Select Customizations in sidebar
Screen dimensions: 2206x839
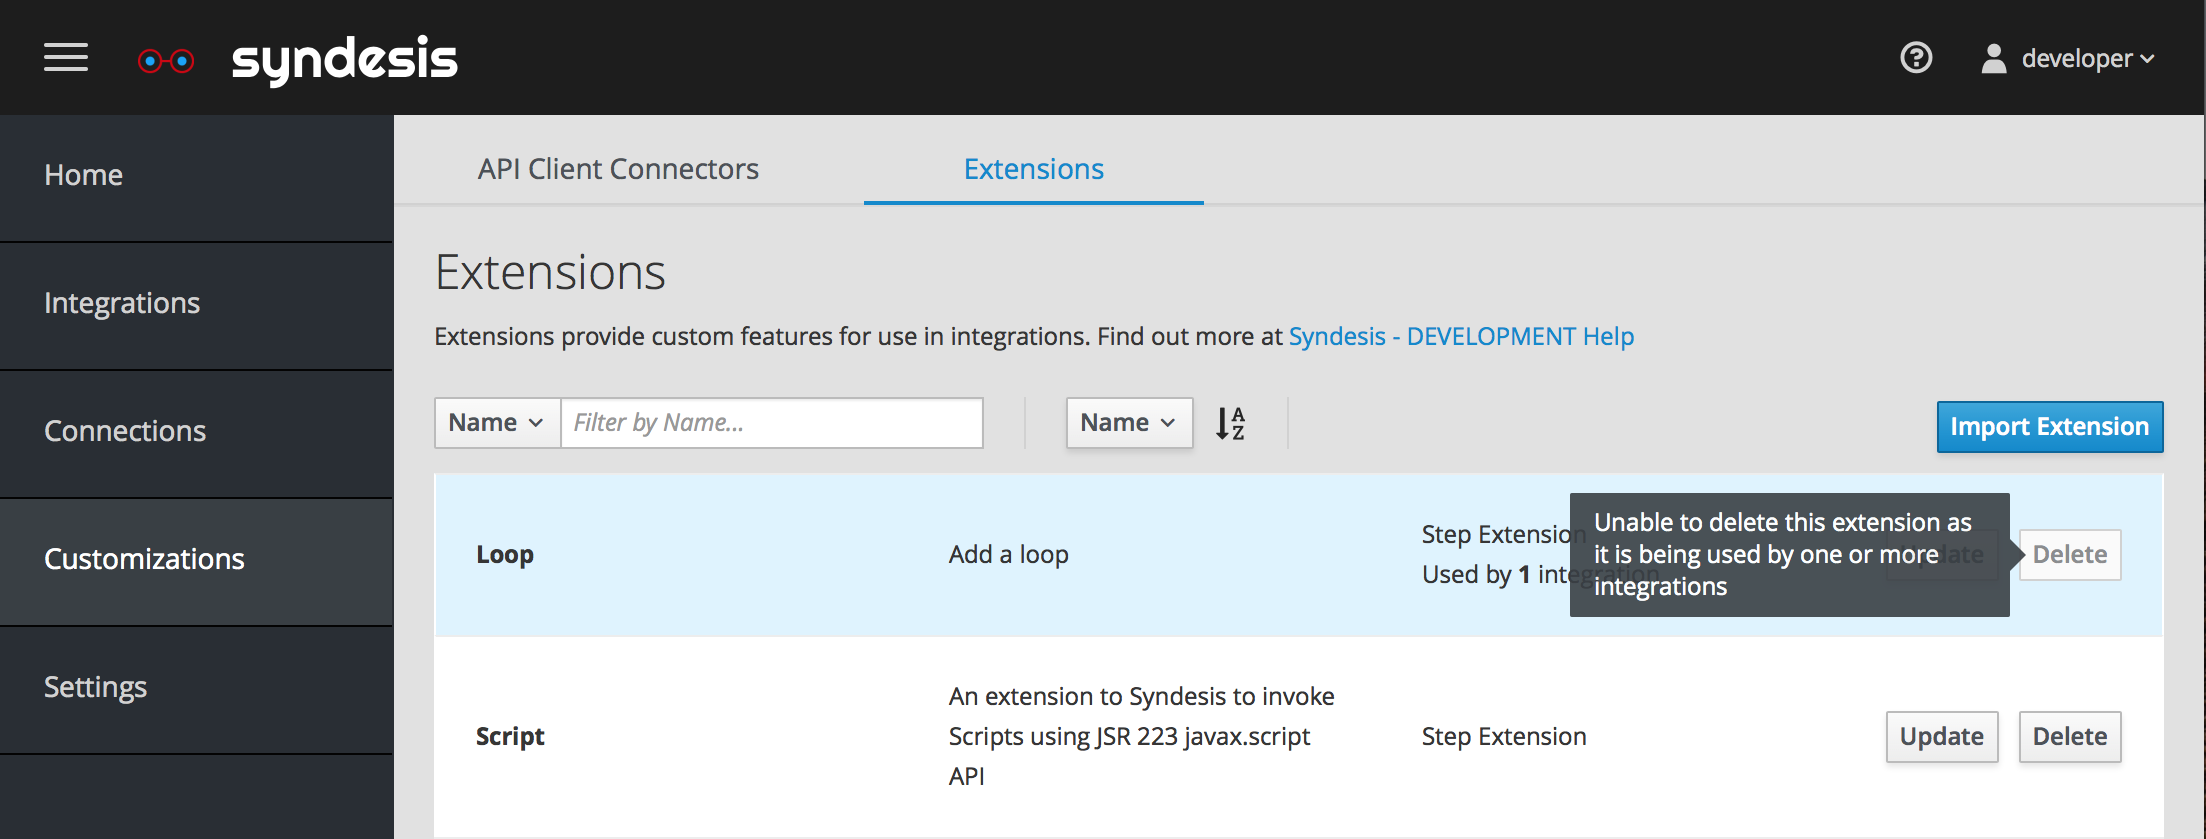(196, 560)
